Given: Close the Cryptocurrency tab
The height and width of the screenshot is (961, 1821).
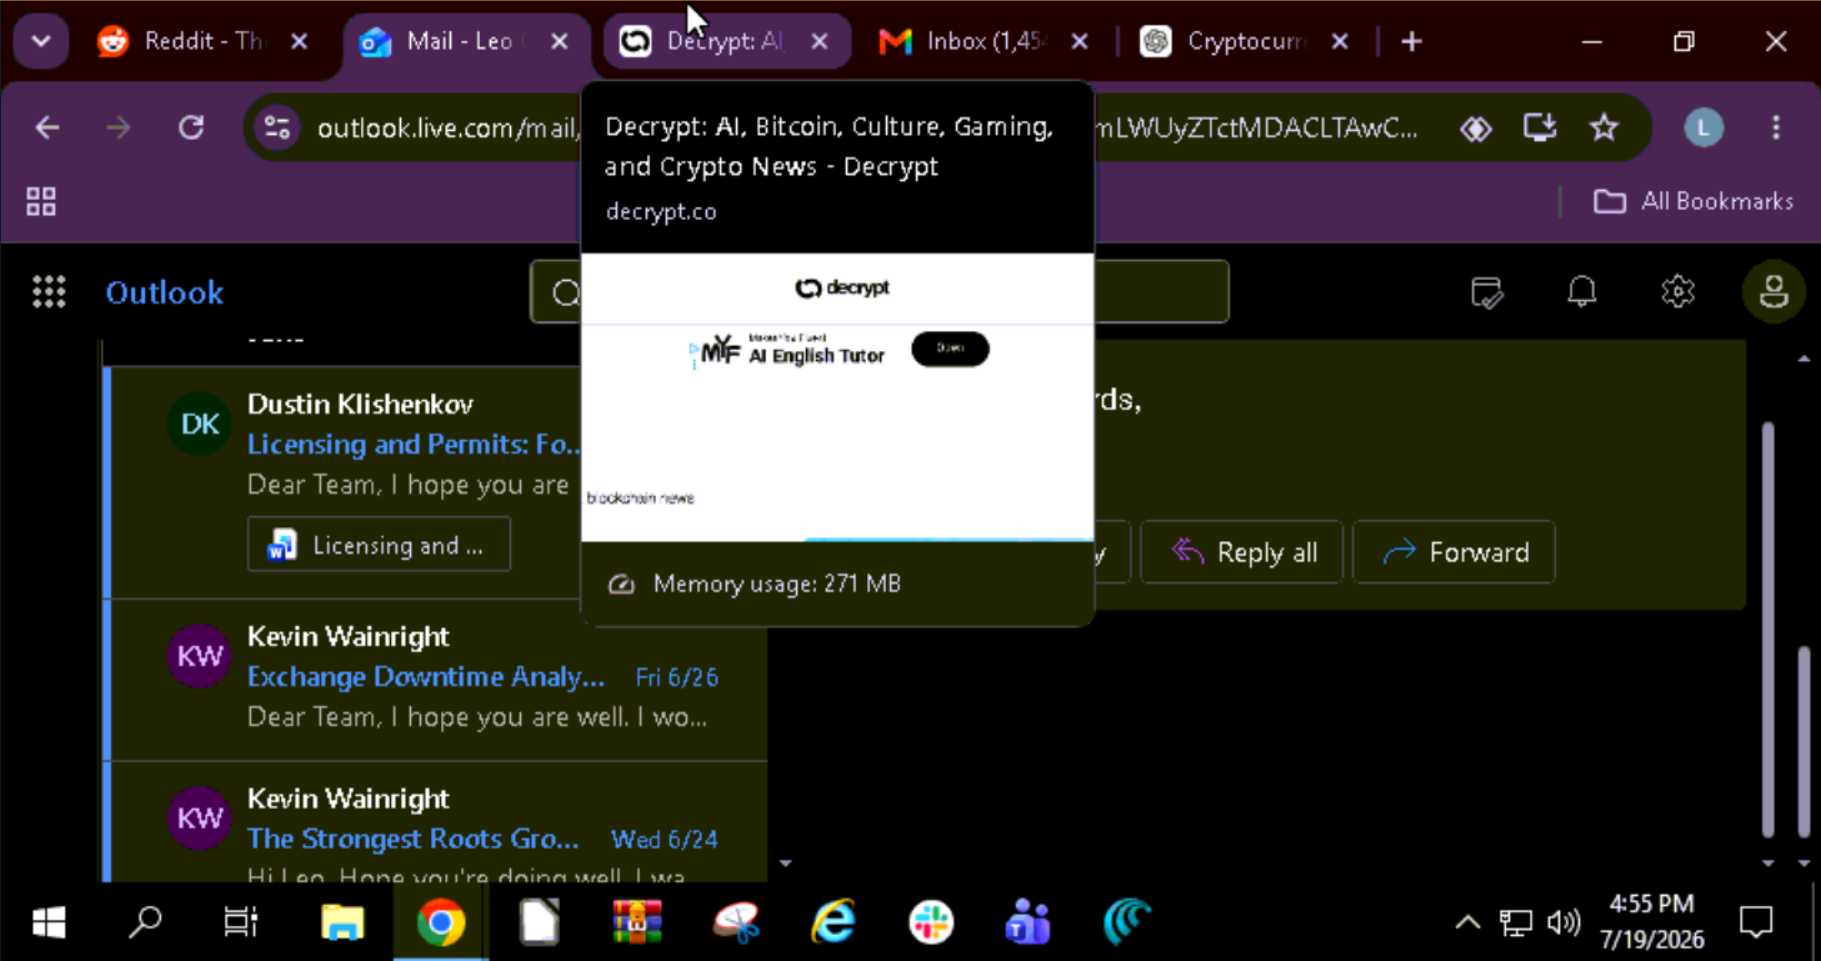Looking at the screenshot, I should 1340,42.
